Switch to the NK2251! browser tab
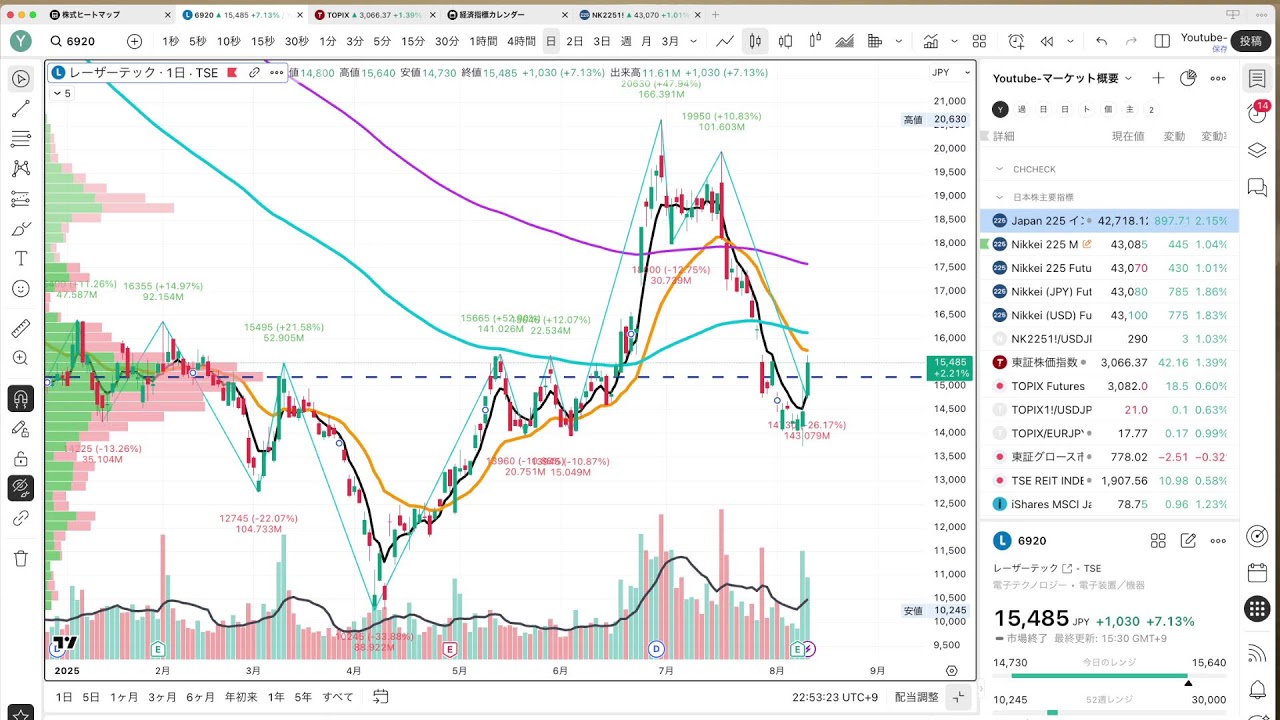 point(640,15)
